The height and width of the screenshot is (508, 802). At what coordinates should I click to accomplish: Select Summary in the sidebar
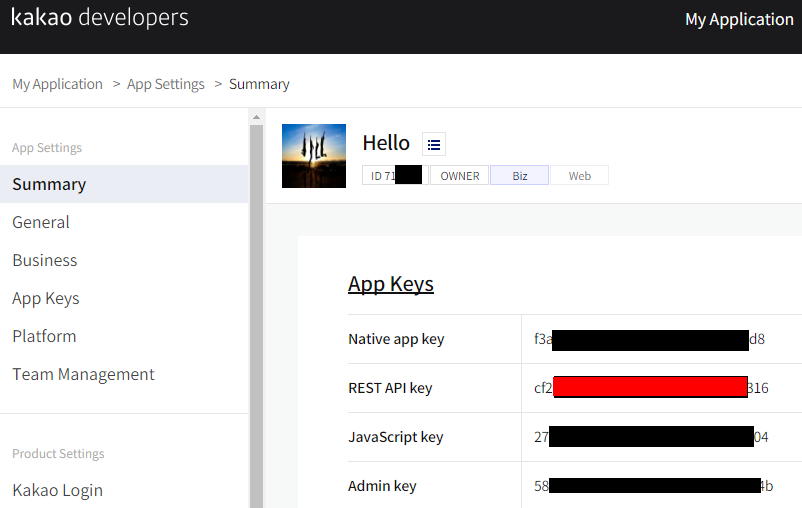pos(124,184)
